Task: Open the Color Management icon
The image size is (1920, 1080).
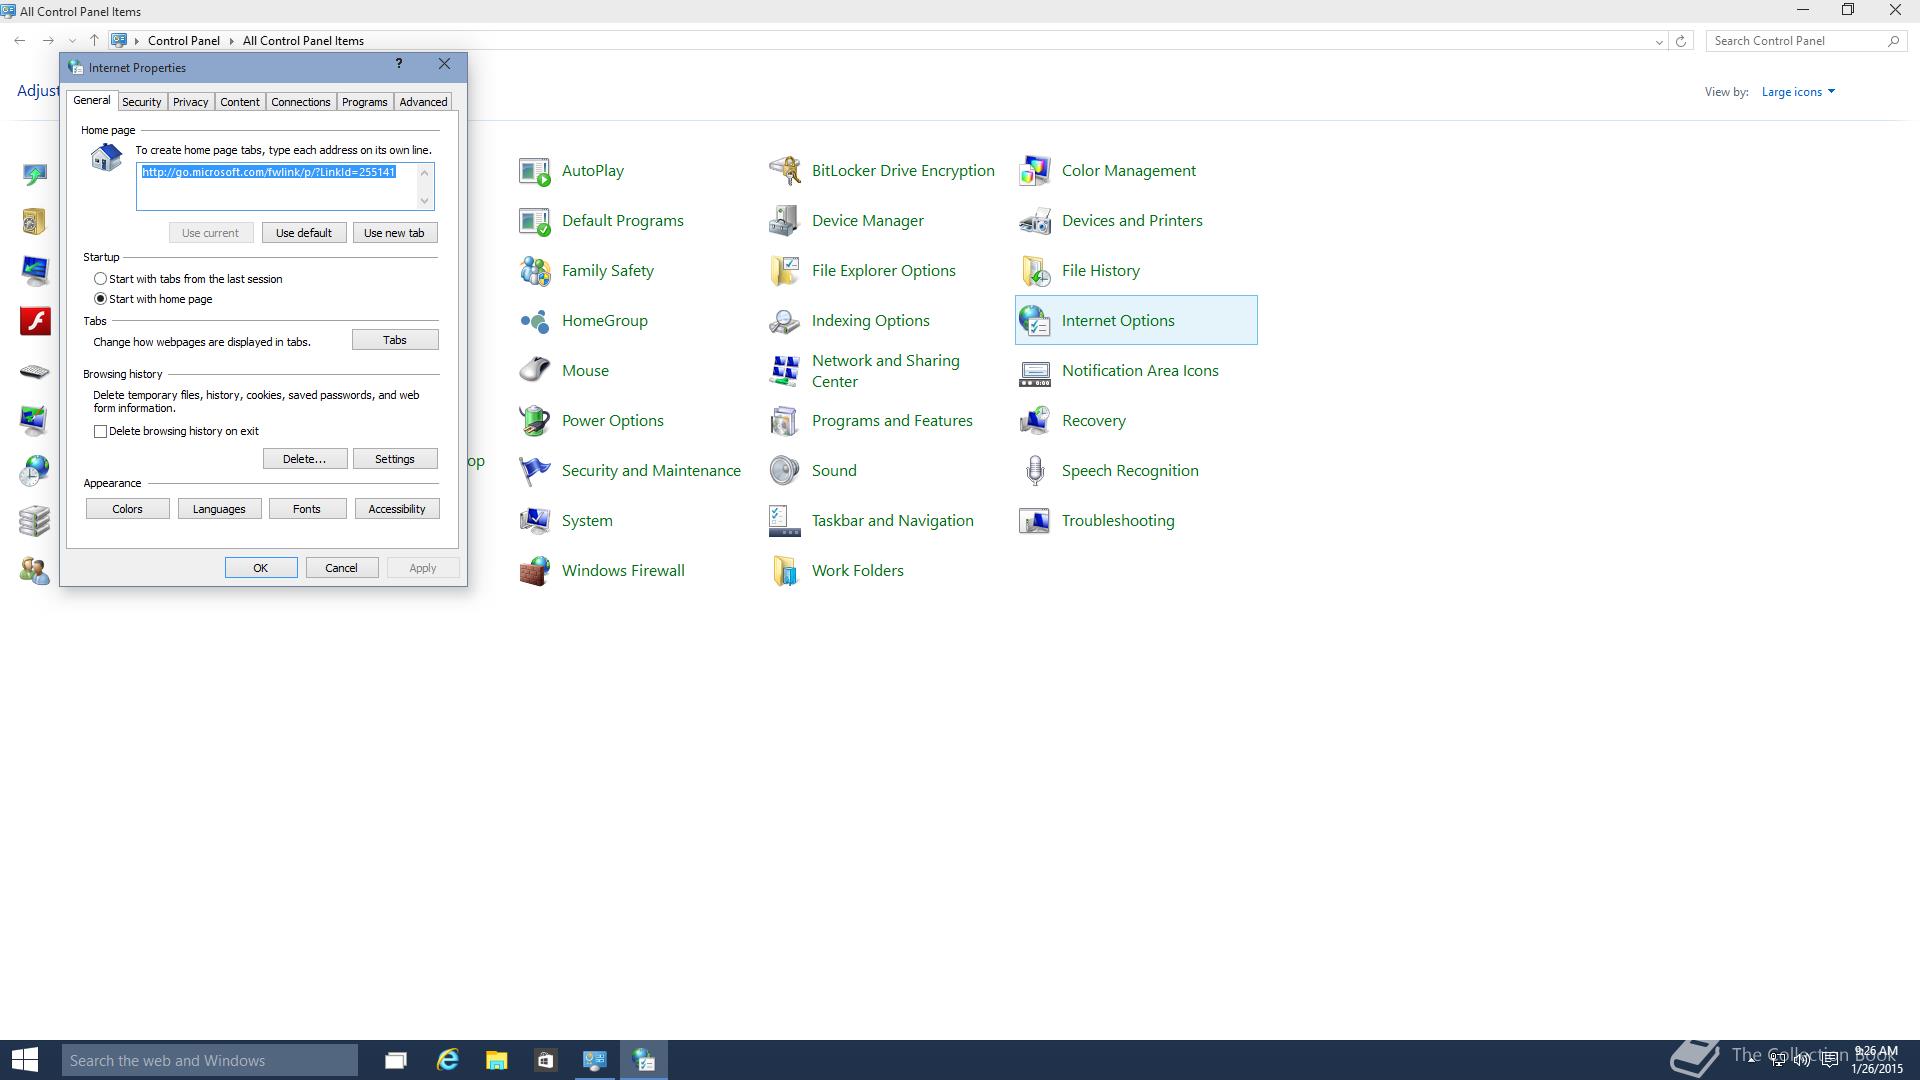Action: tap(1035, 171)
